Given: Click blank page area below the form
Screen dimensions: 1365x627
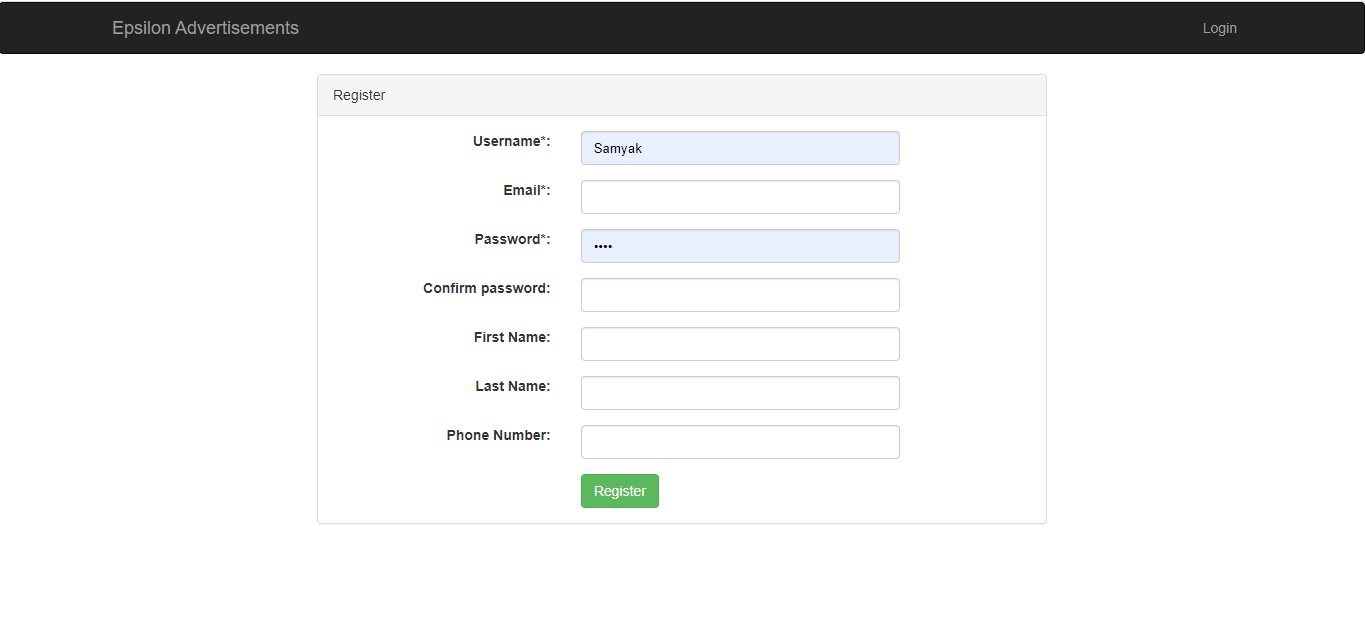Looking at the screenshot, I should point(682,580).
